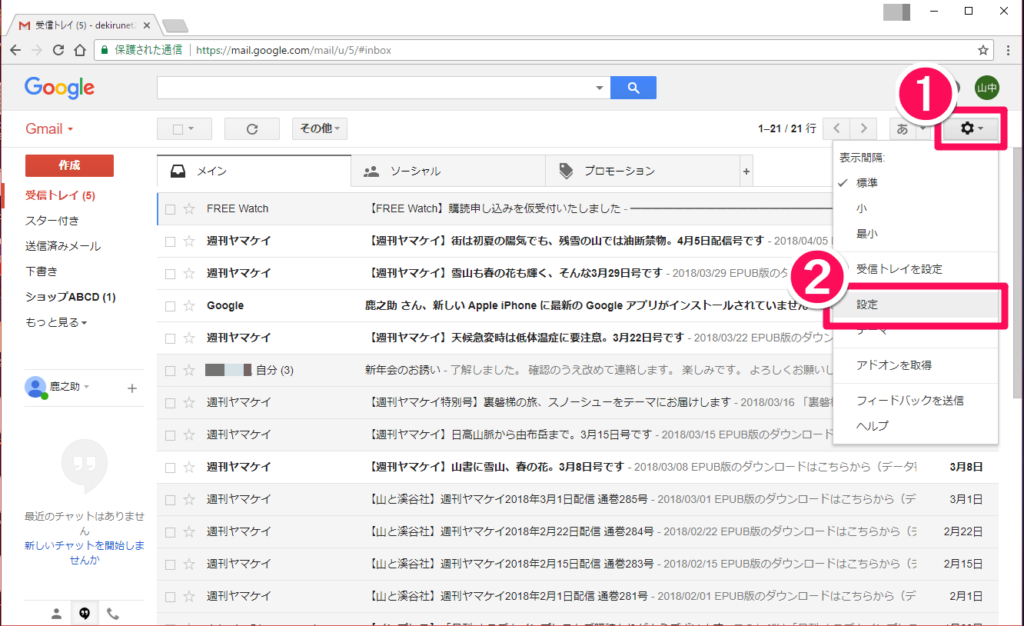
Task: Bookmark the page with the star icon
Action: (982, 50)
